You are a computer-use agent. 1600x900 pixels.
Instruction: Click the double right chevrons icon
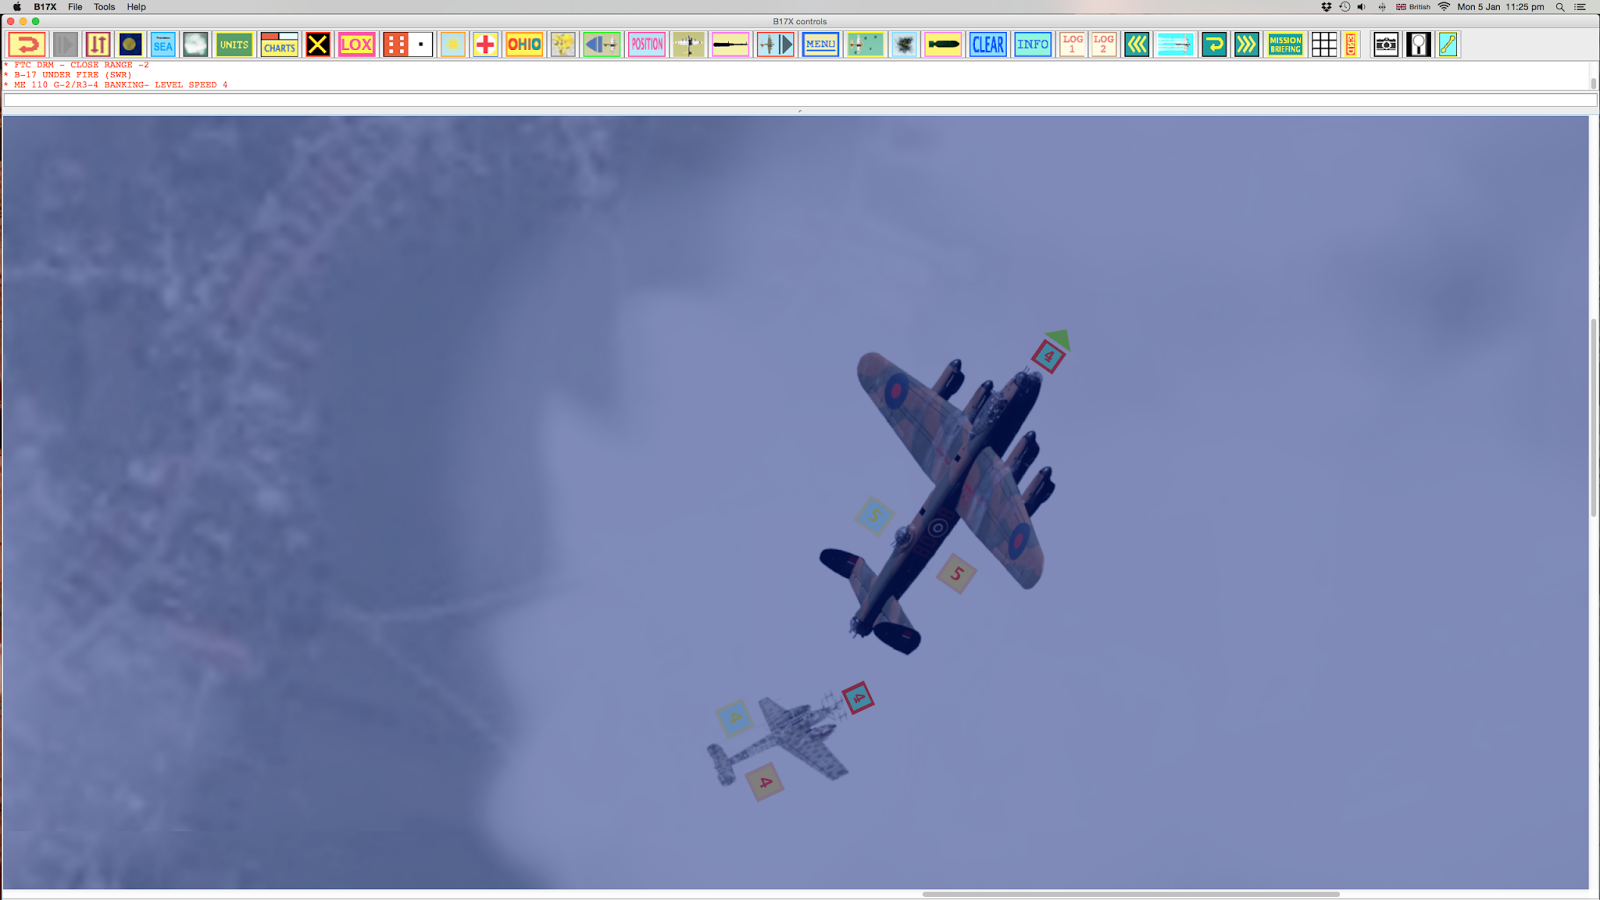pyautogui.click(x=1246, y=44)
